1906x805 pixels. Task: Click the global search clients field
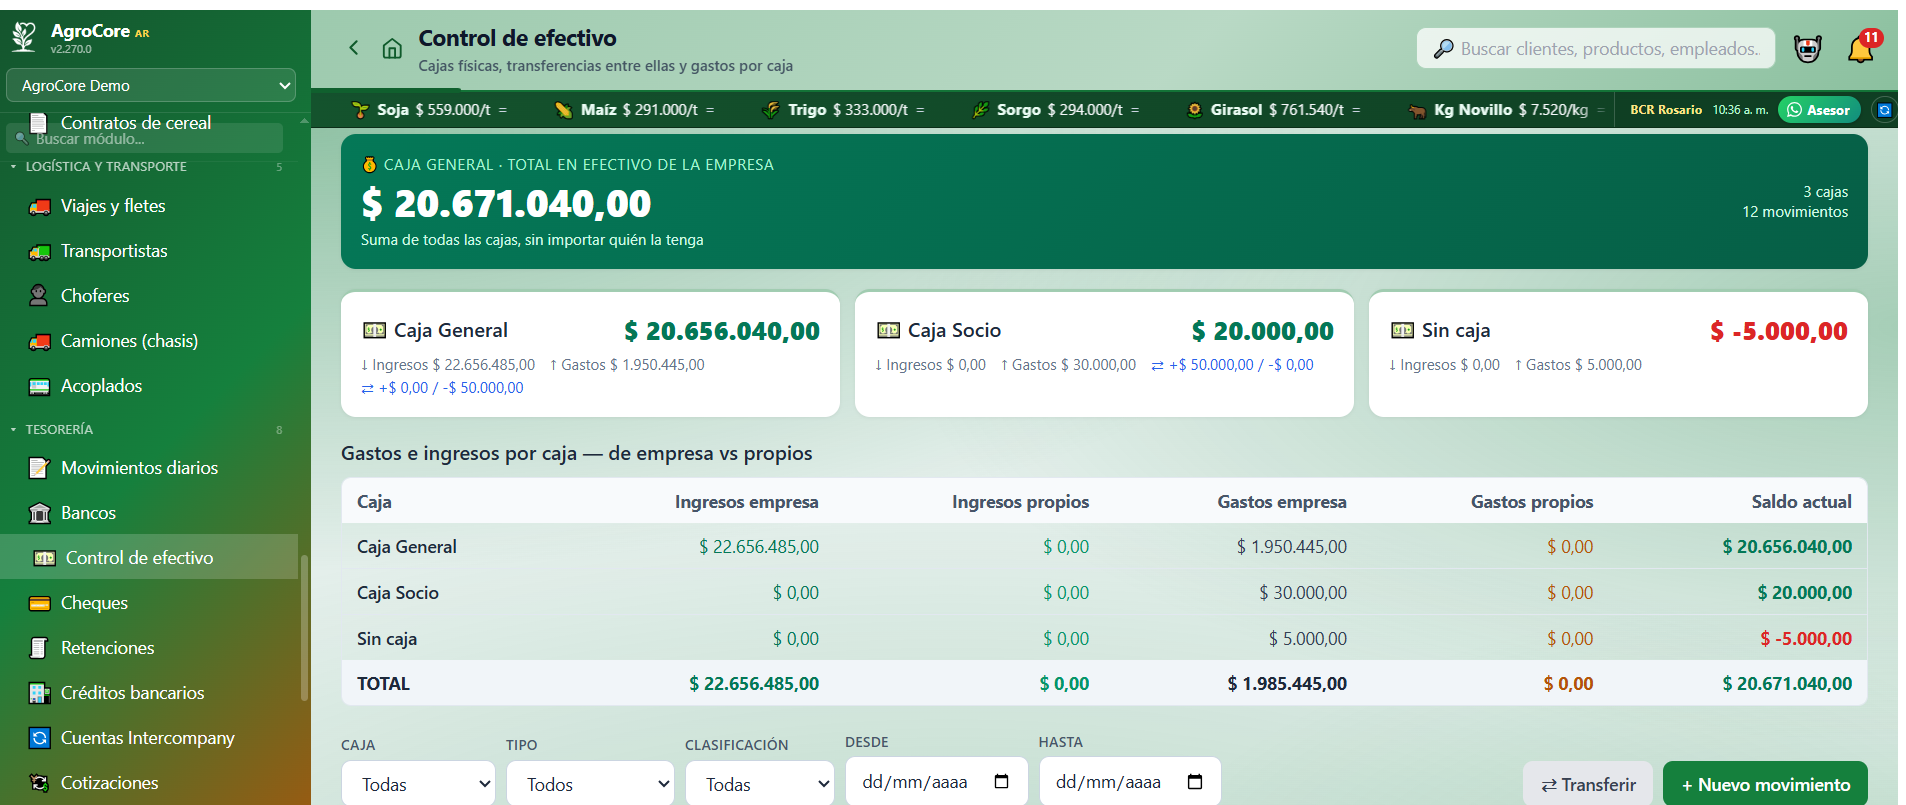point(1595,48)
